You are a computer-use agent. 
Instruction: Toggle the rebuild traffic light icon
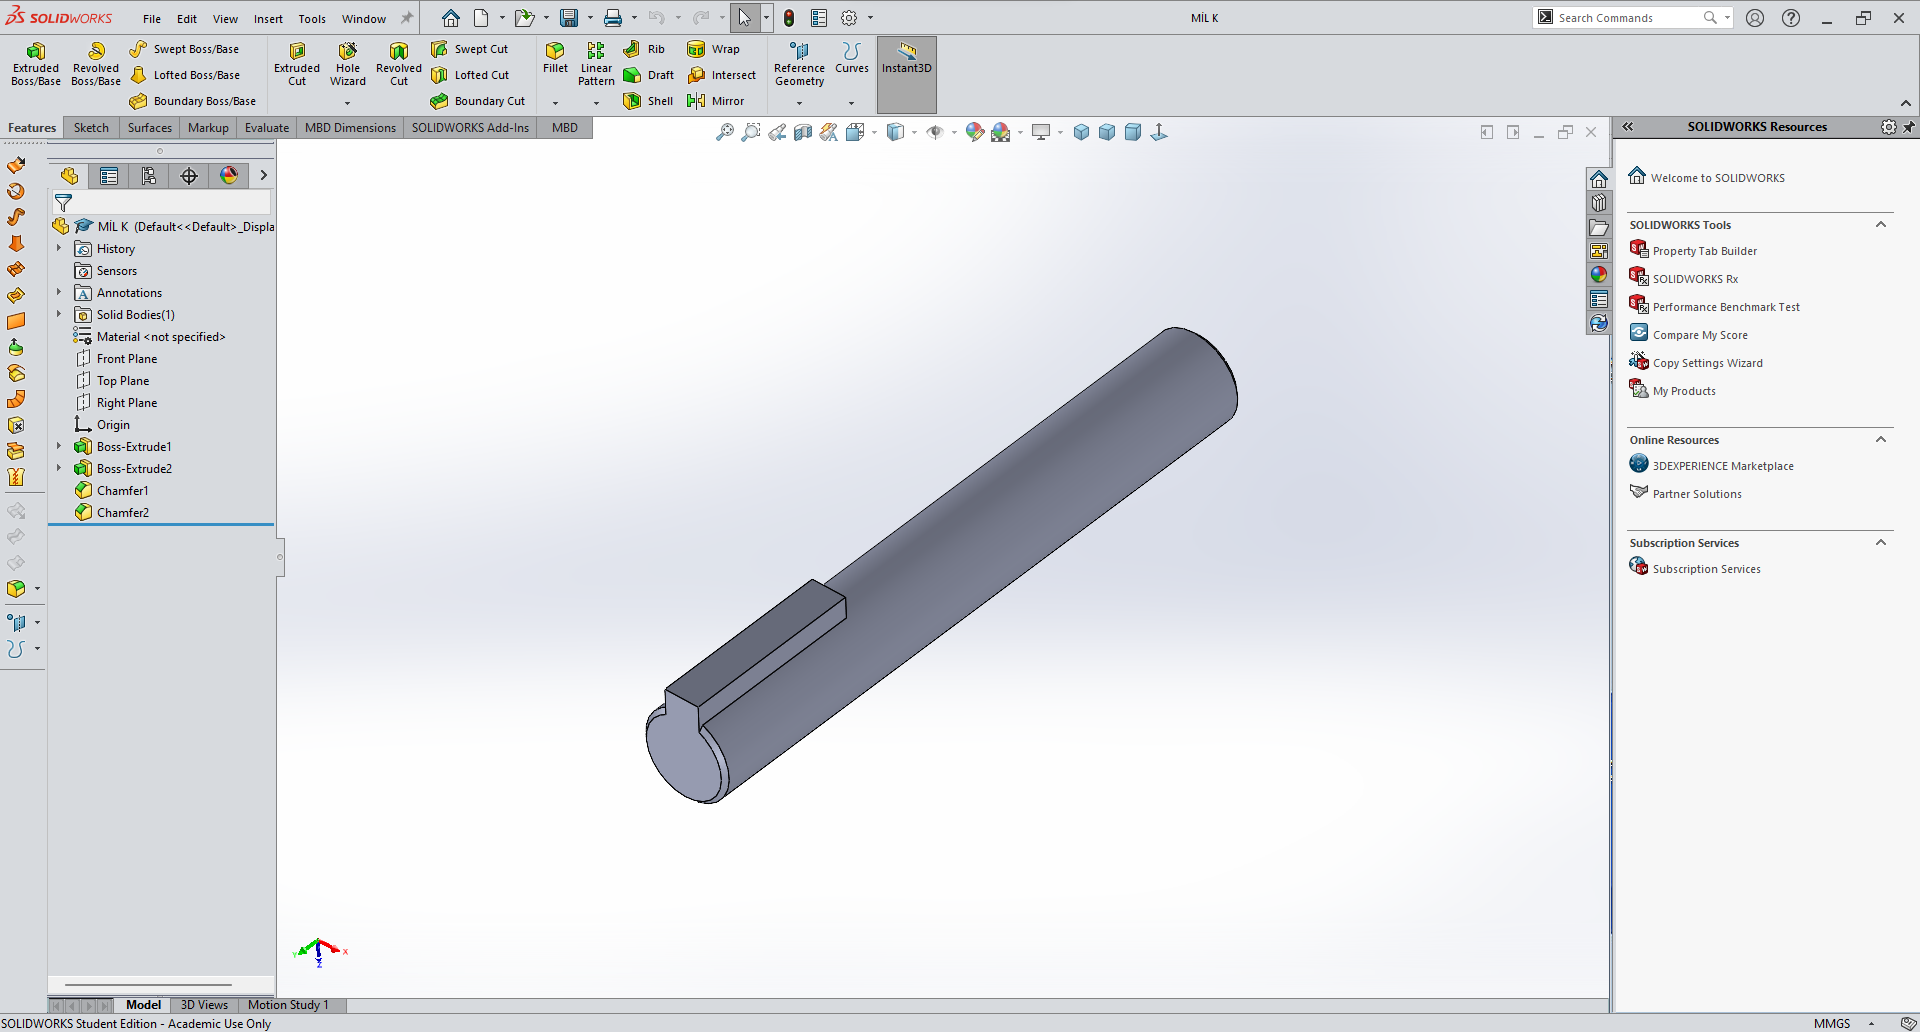(x=789, y=18)
